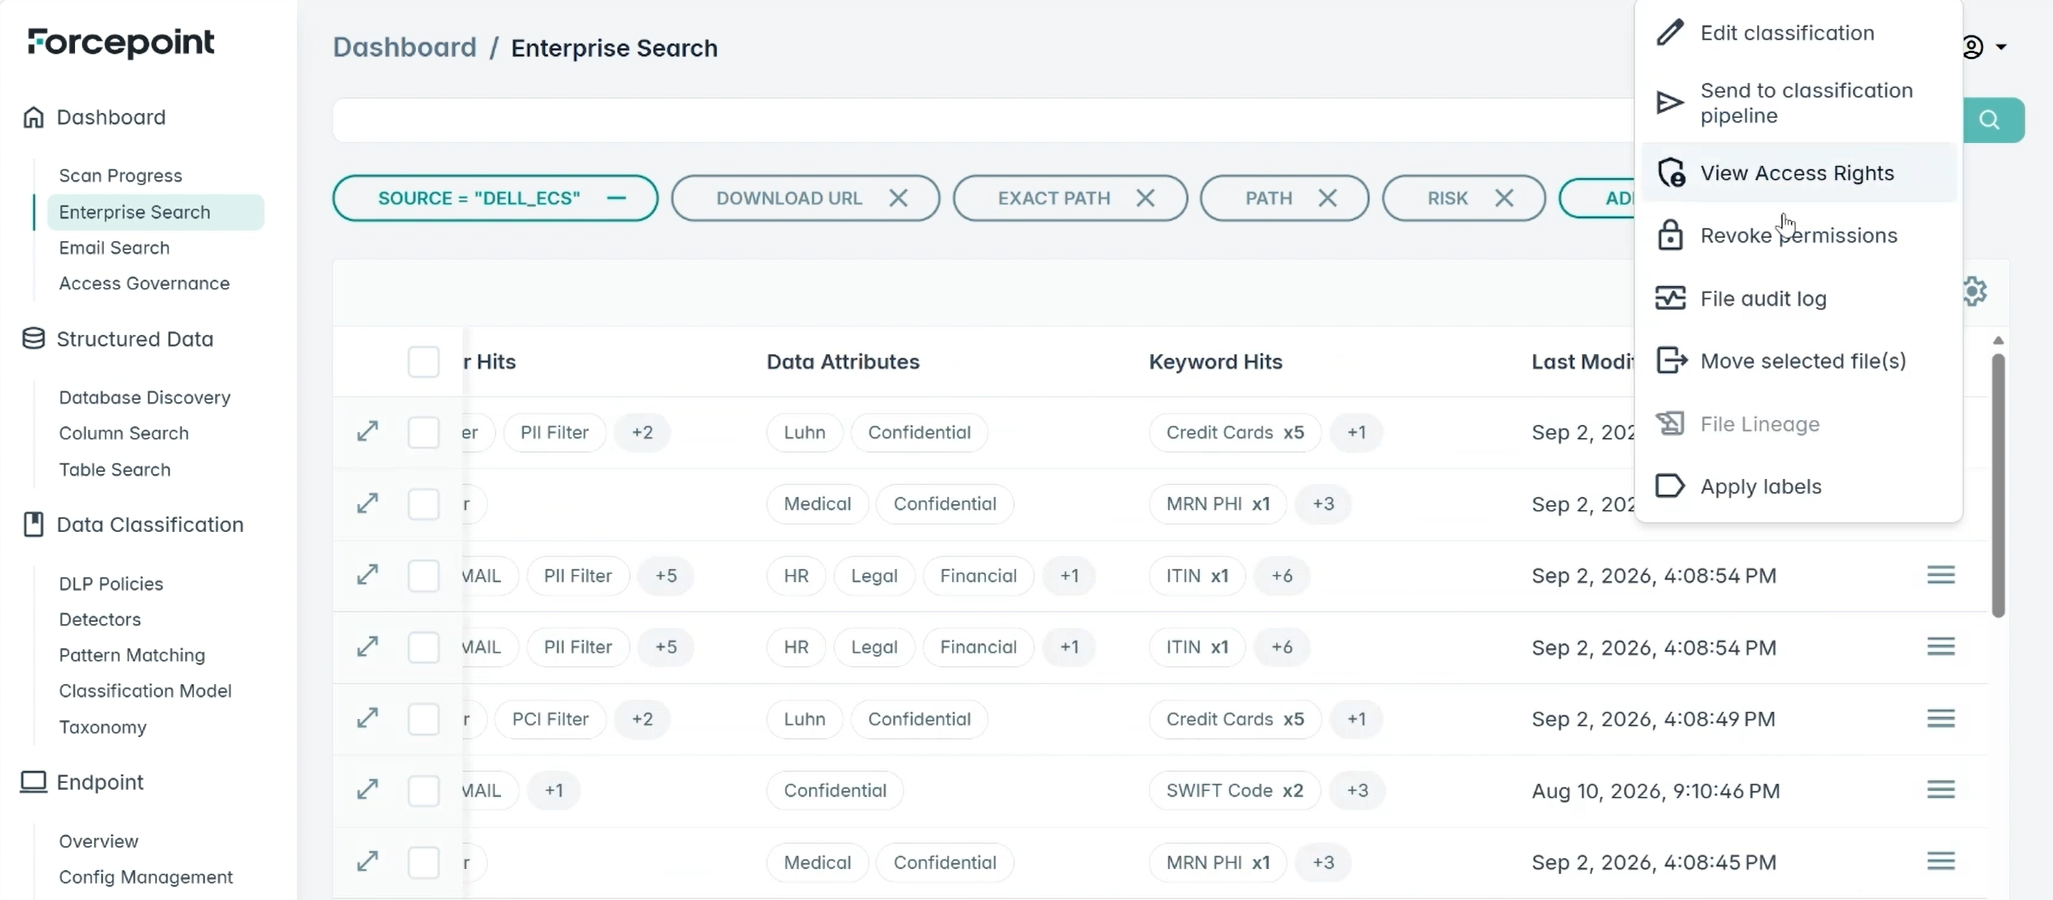Remove the EXACT PATH filter chip
Image resolution: width=2053 pixels, height=900 pixels.
(x=1146, y=198)
